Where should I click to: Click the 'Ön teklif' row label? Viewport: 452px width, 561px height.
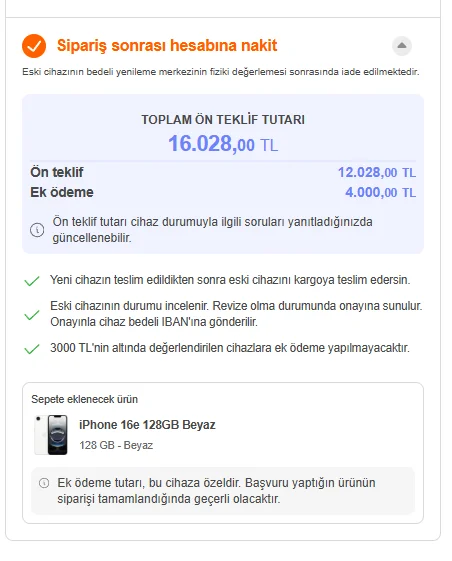57,172
